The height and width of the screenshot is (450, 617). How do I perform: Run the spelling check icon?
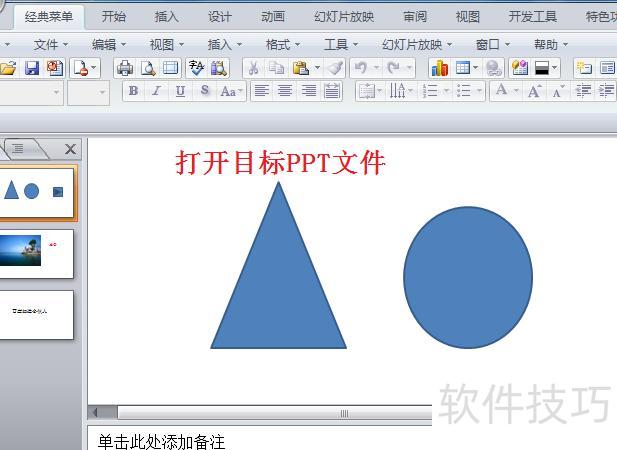(x=196, y=68)
